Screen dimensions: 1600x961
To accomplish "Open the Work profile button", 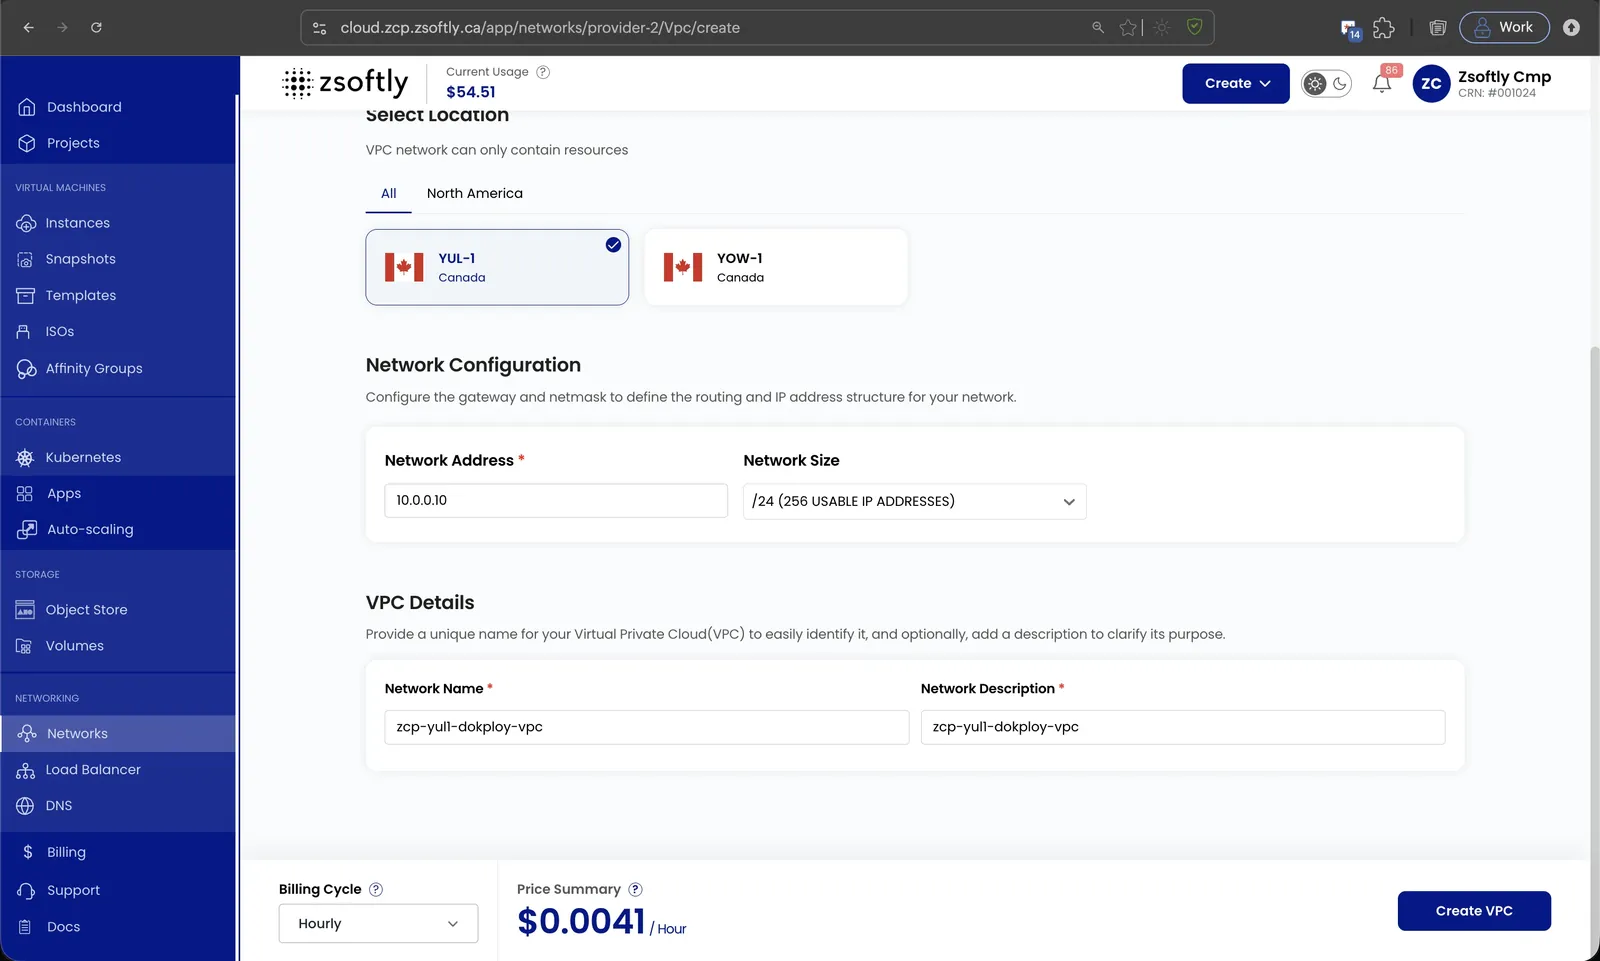I will 1504,28.
